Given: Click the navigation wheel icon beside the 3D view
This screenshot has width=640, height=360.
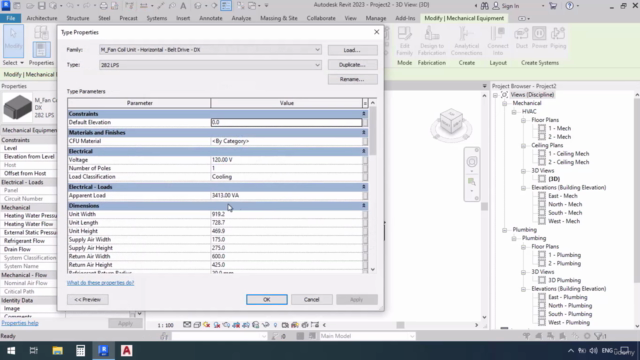Looking at the screenshot, I should point(472,162).
